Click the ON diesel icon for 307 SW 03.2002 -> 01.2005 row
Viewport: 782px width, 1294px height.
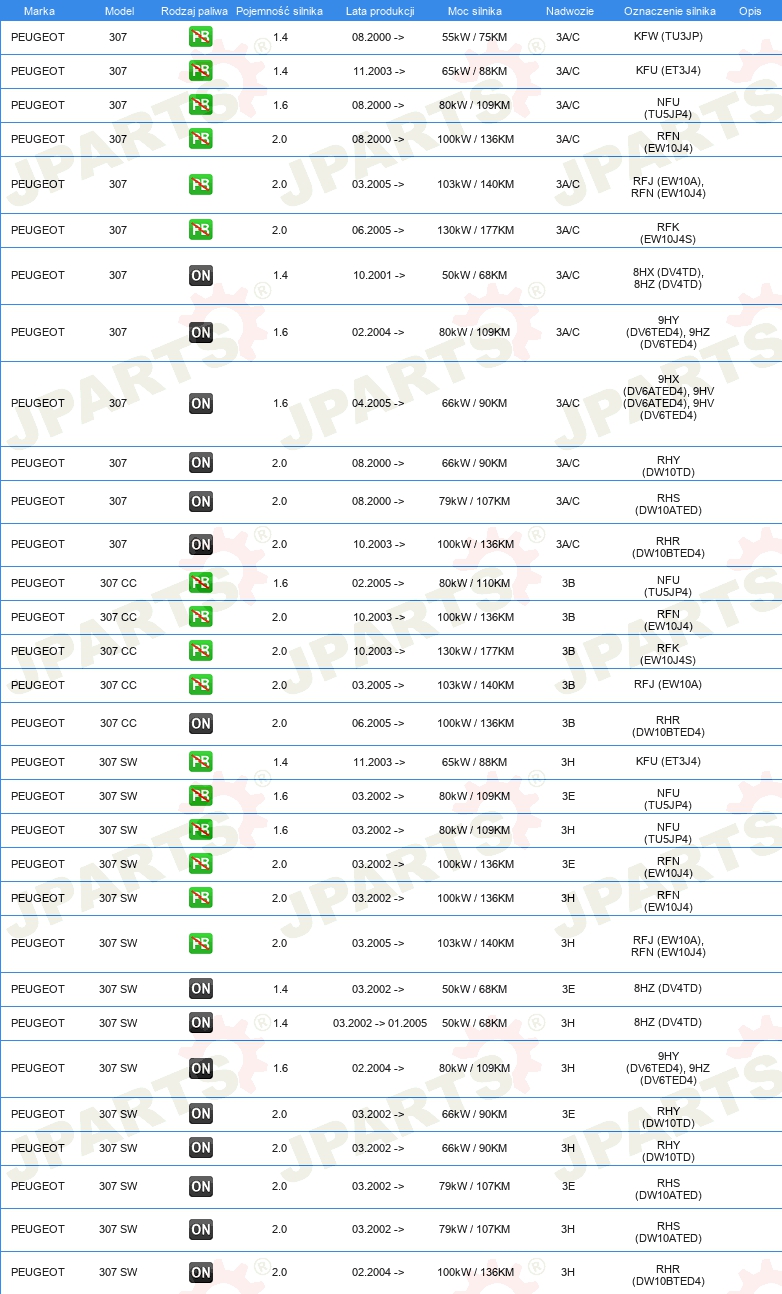point(200,1023)
